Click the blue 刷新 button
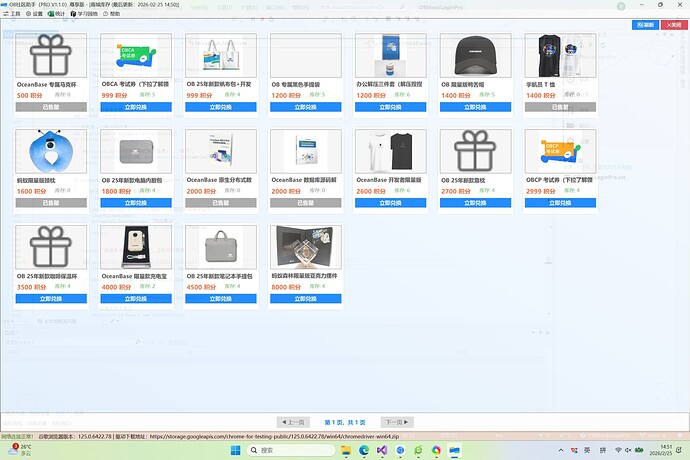 [645, 24]
